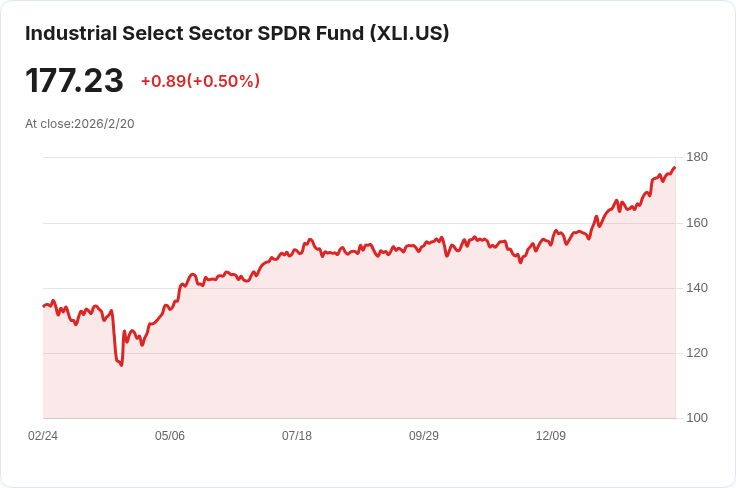The height and width of the screenshot is (488, 736).
Task: Click the lowest dip point on chart line
Action: click(122, 365)
